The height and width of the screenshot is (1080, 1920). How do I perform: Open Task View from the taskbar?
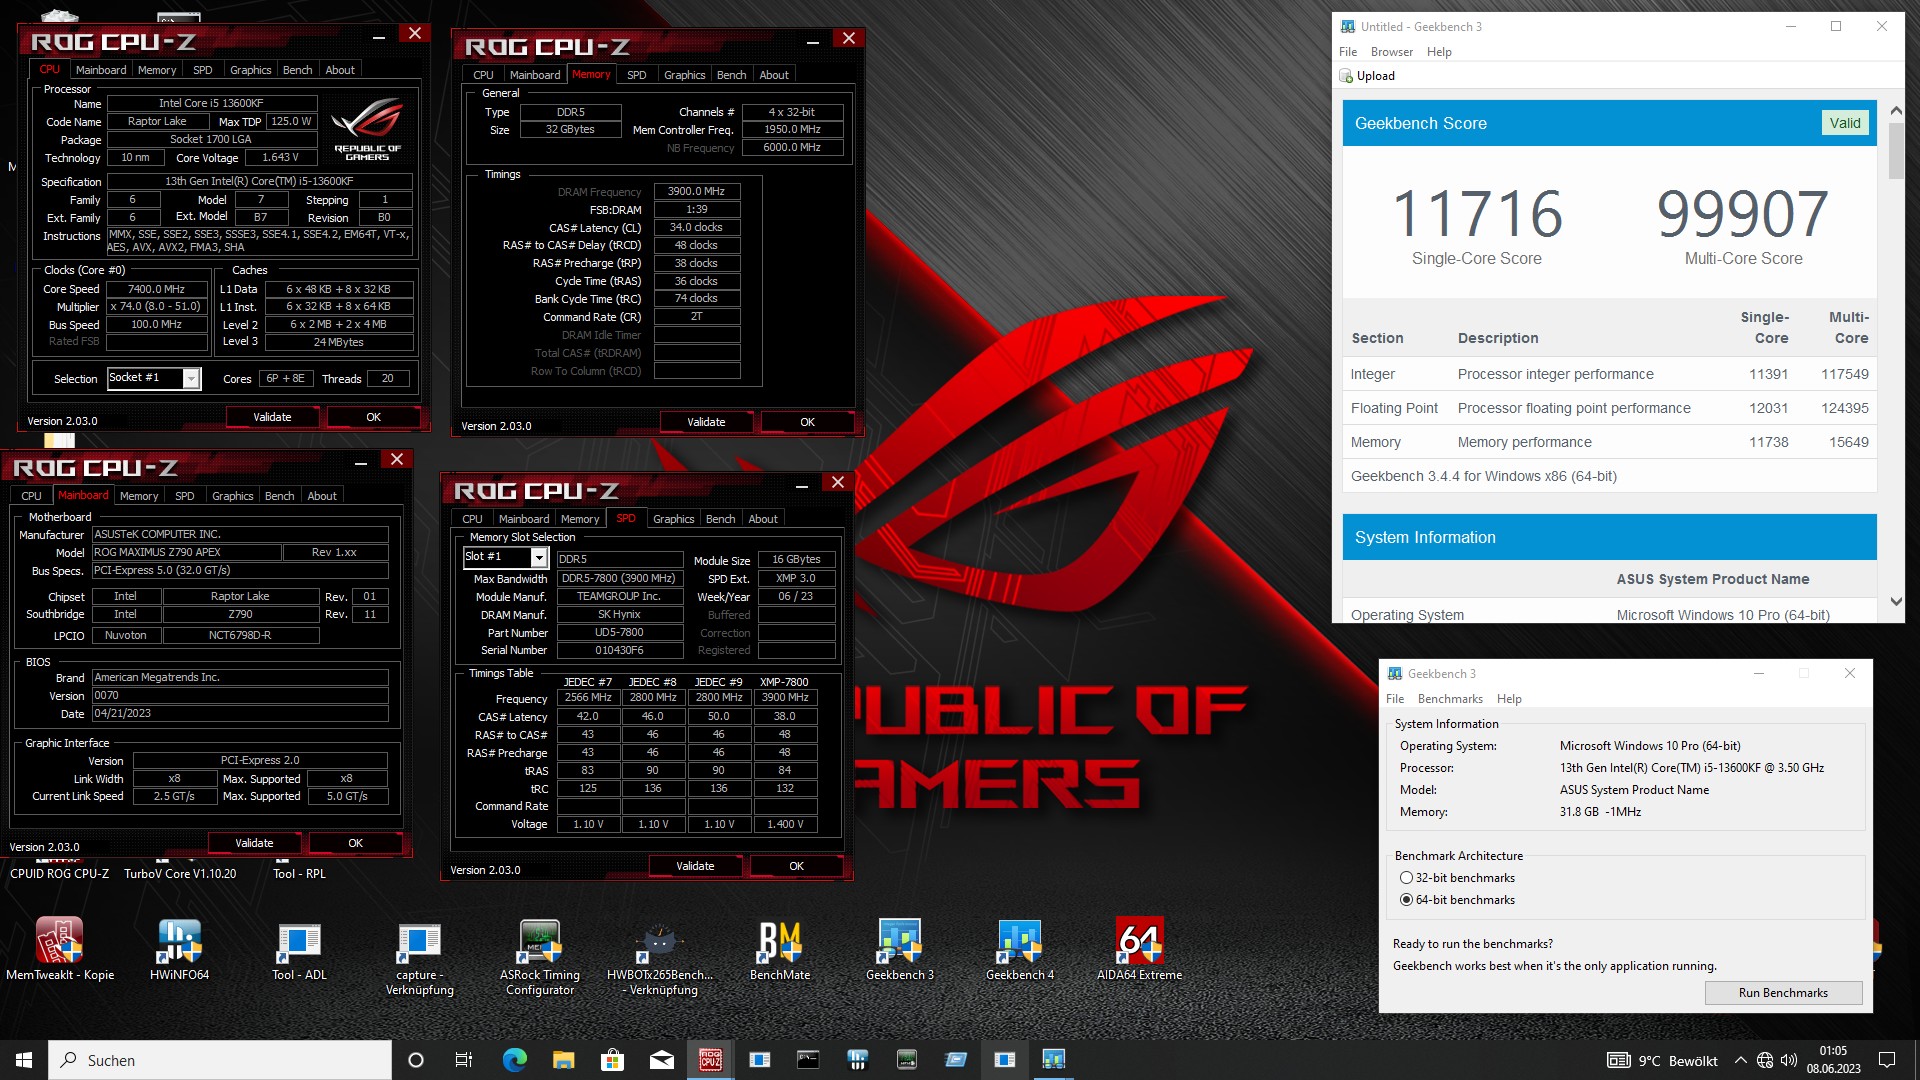(x=464, y=1060)
